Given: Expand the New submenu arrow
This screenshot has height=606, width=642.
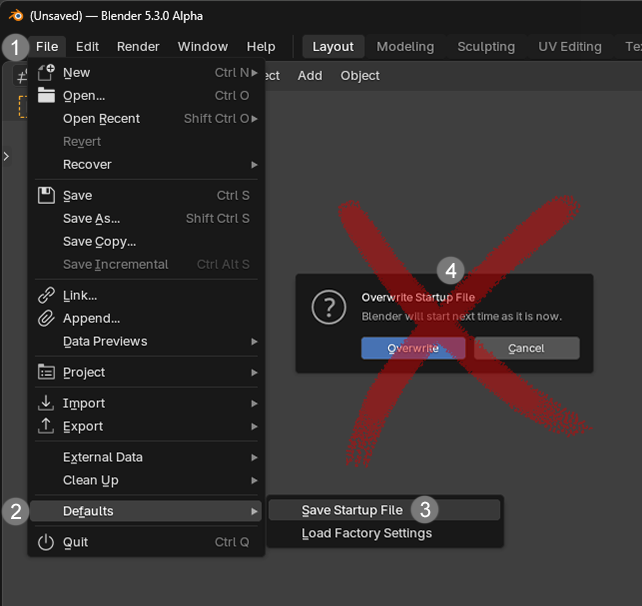Looking at the screenshot, I should (254, 72).
